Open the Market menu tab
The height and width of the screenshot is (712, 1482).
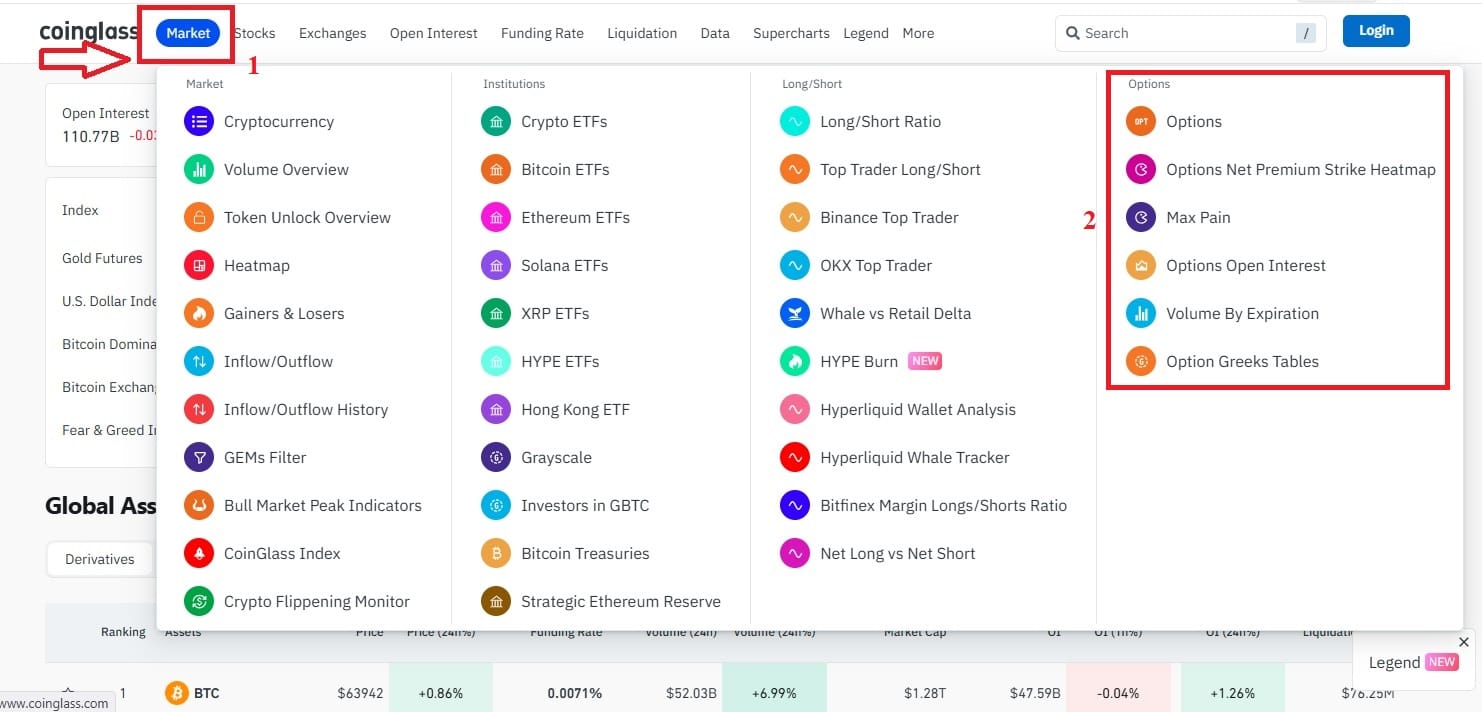click(188, 33)
